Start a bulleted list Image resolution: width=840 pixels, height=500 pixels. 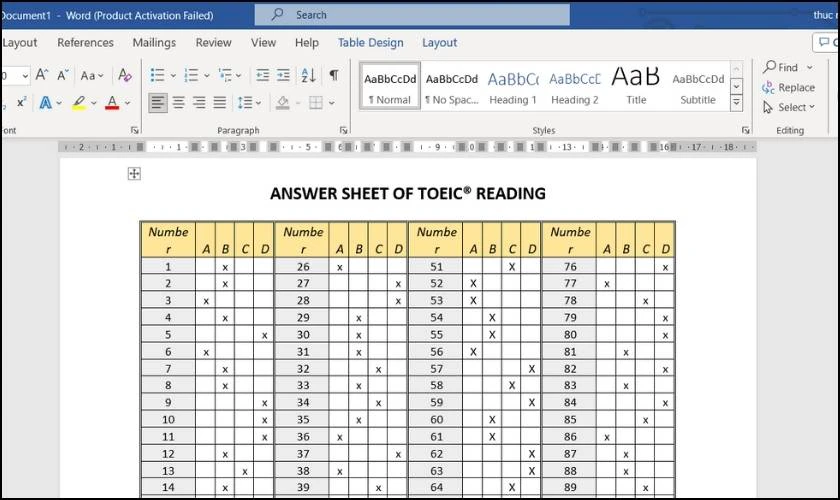tap(158, 75)
